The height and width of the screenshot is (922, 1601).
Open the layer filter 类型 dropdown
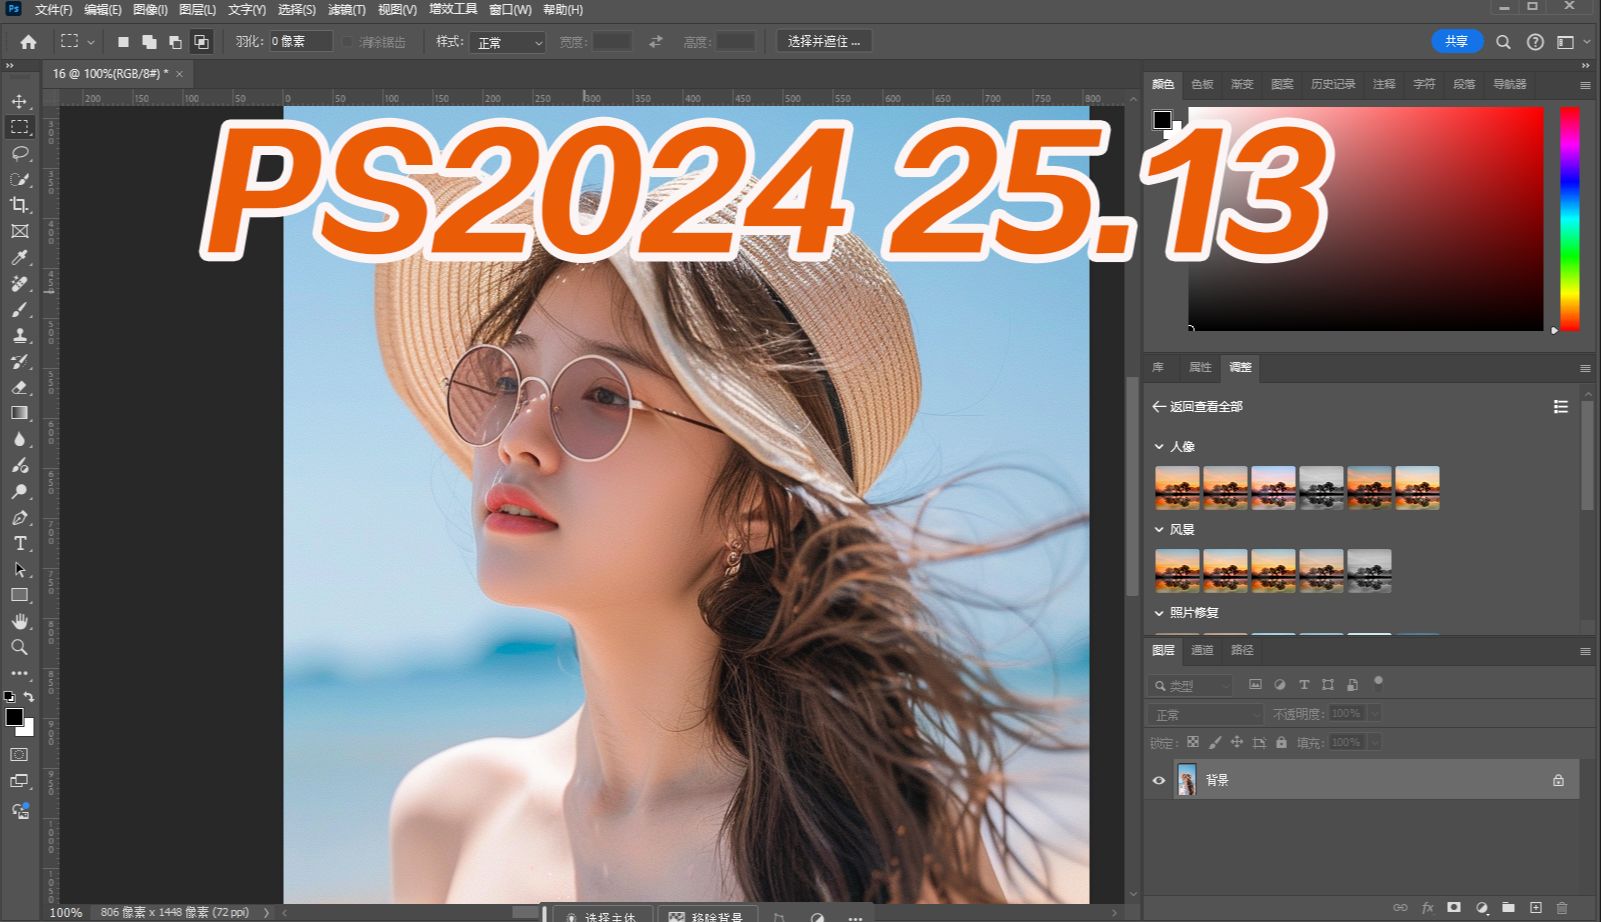(1191, 686)
